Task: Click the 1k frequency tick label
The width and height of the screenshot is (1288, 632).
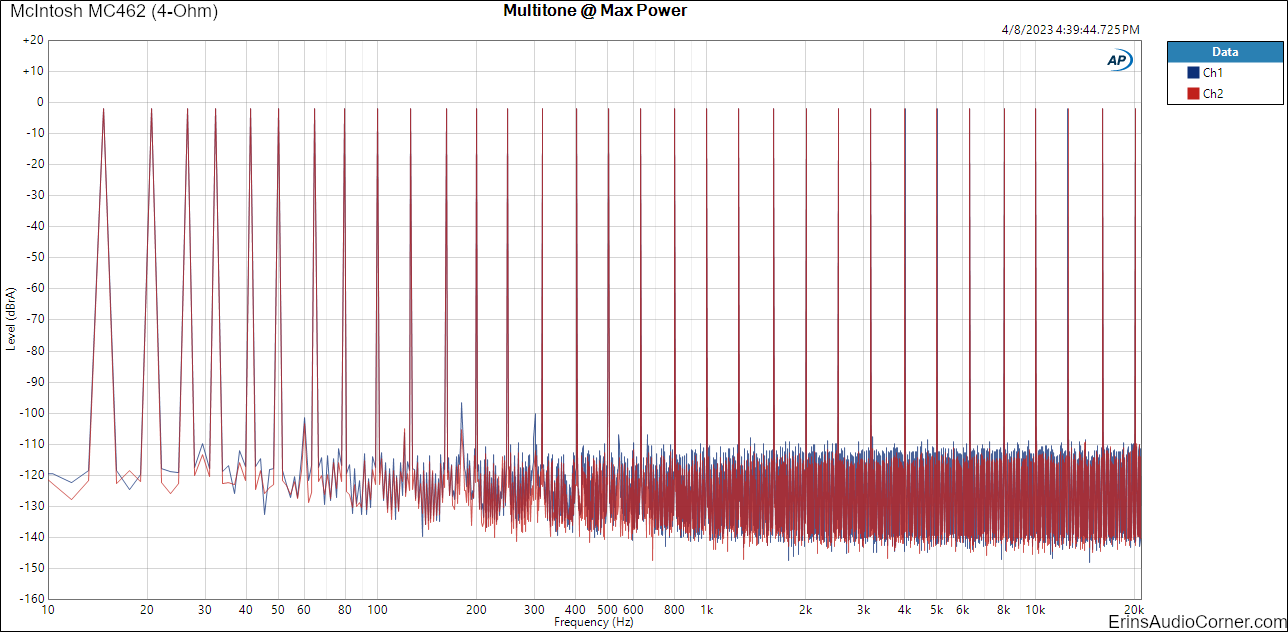Action: (x=706, y=609)
